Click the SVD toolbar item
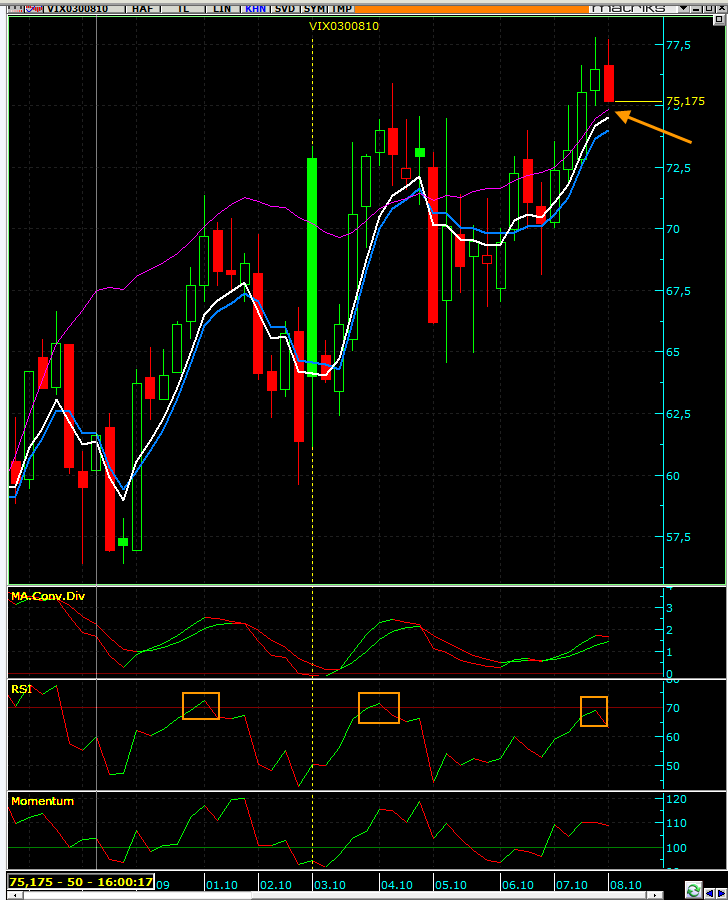Image resolution: width=728 pixels, height=900 pixels. [285, 8]
